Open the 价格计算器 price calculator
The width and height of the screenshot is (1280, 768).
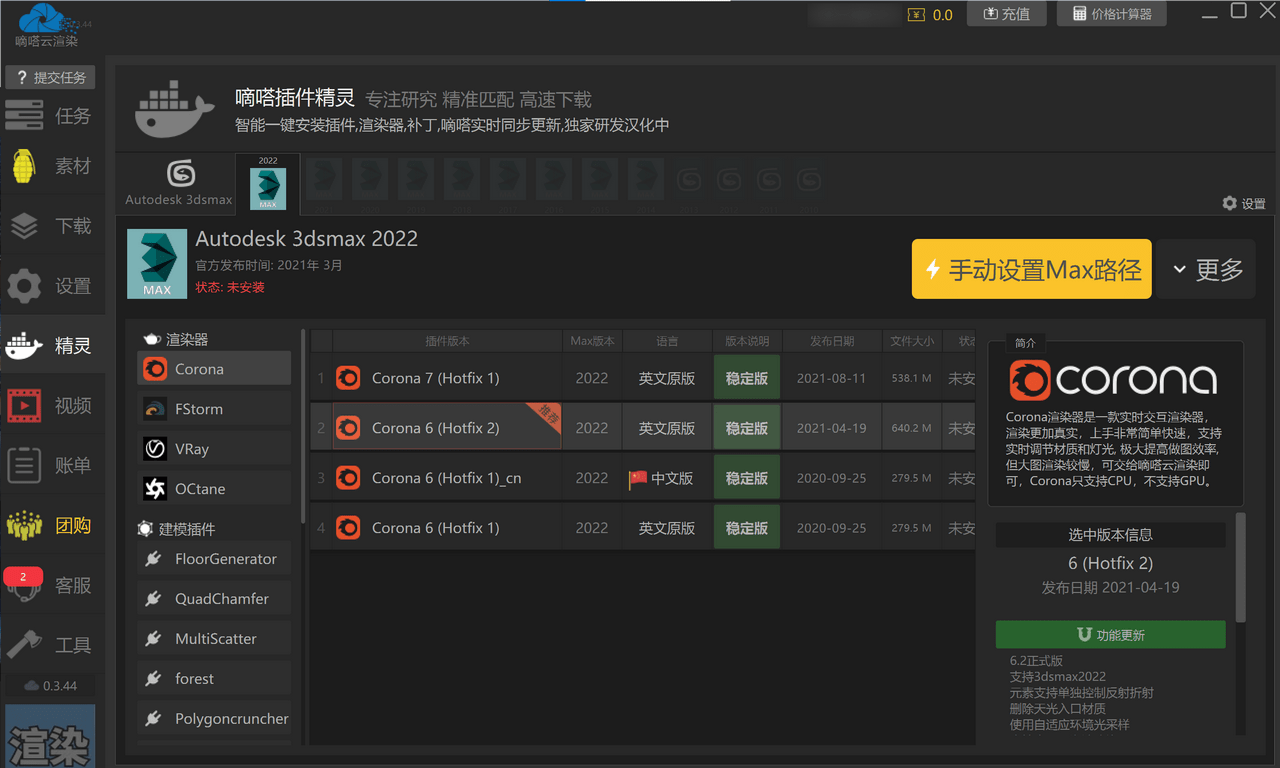click(x=1111, y=13)
